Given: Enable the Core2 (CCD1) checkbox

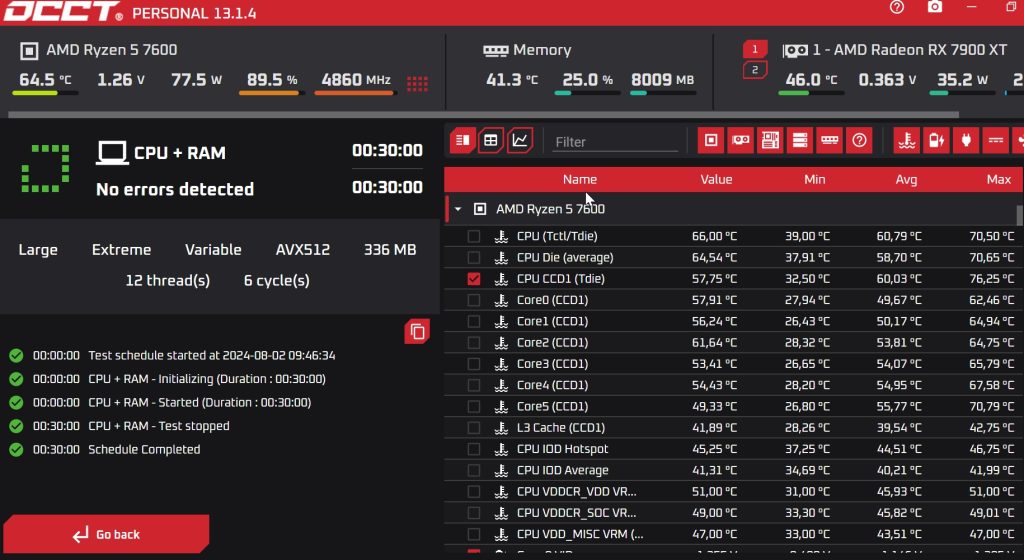Looking at the screenshot, I should tap(473, 343).
